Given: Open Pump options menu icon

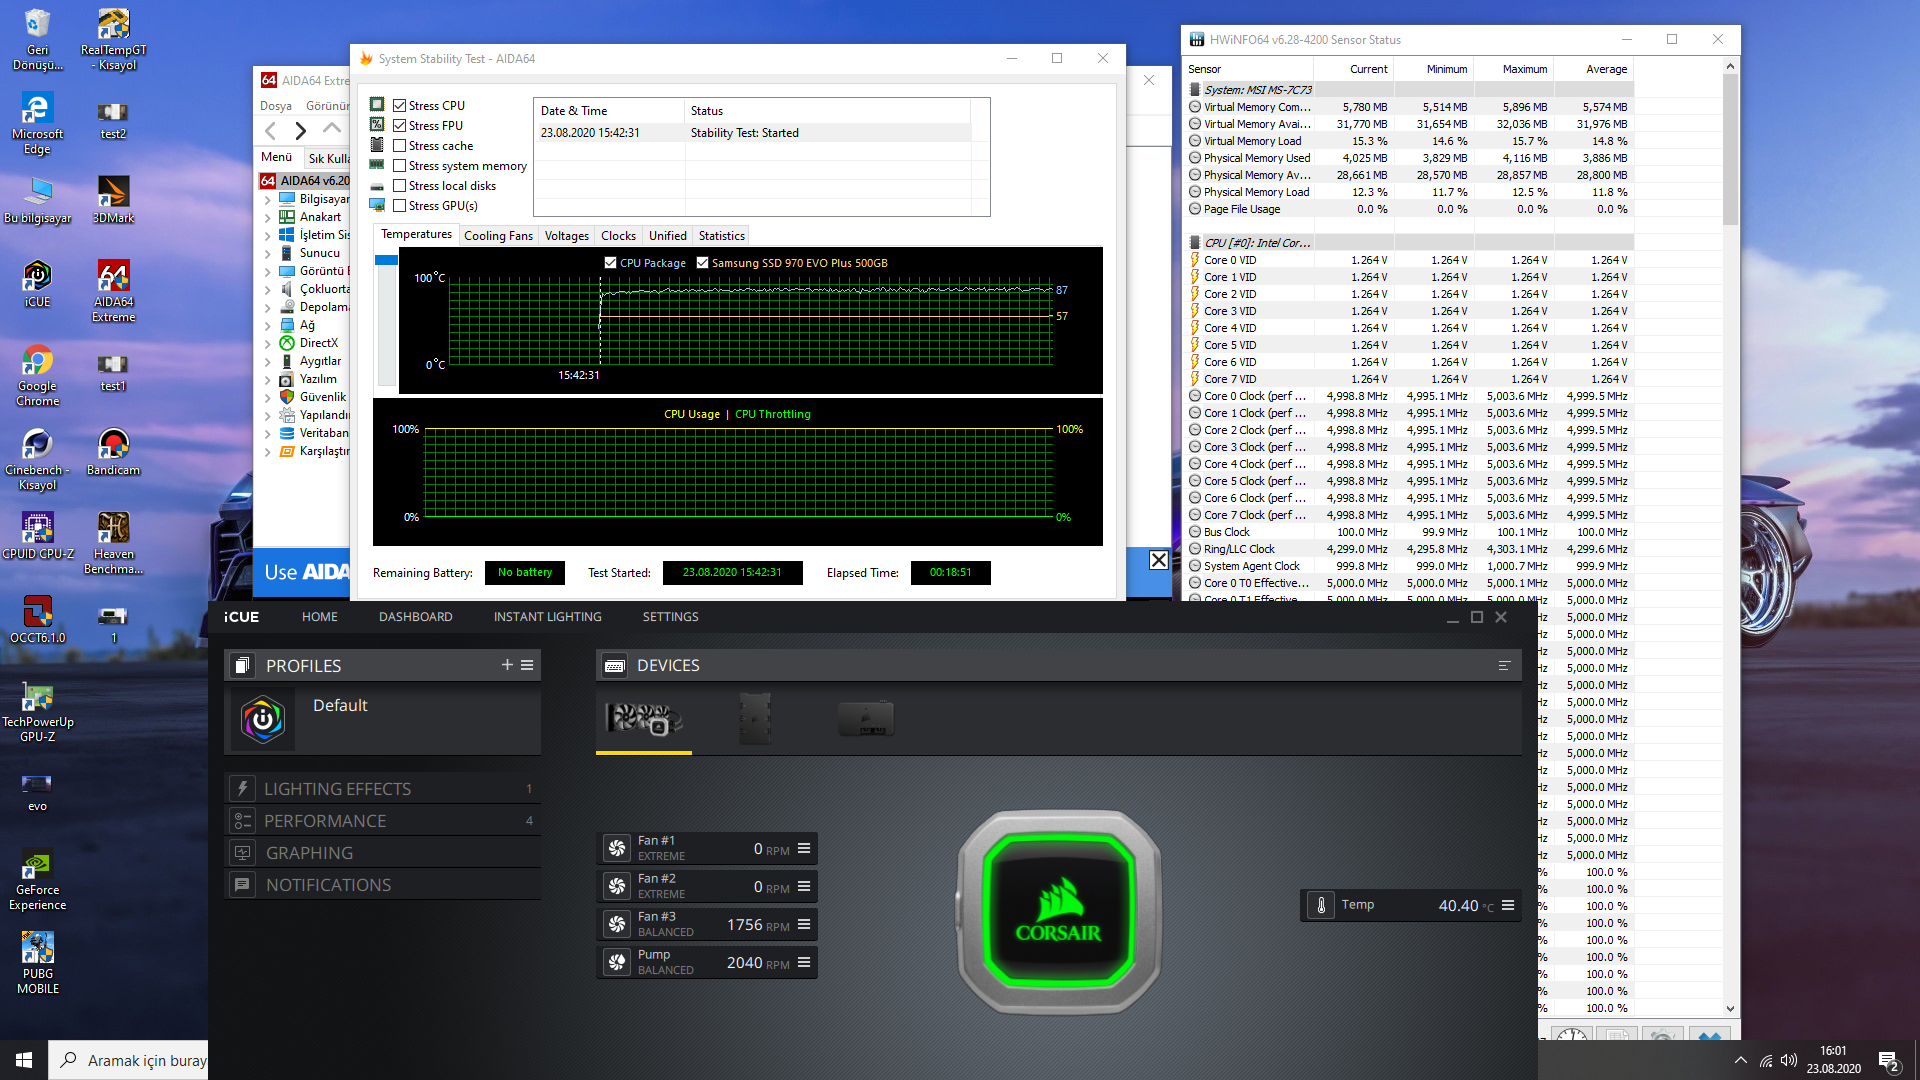Looking at the screenshot, I should 804,962.
